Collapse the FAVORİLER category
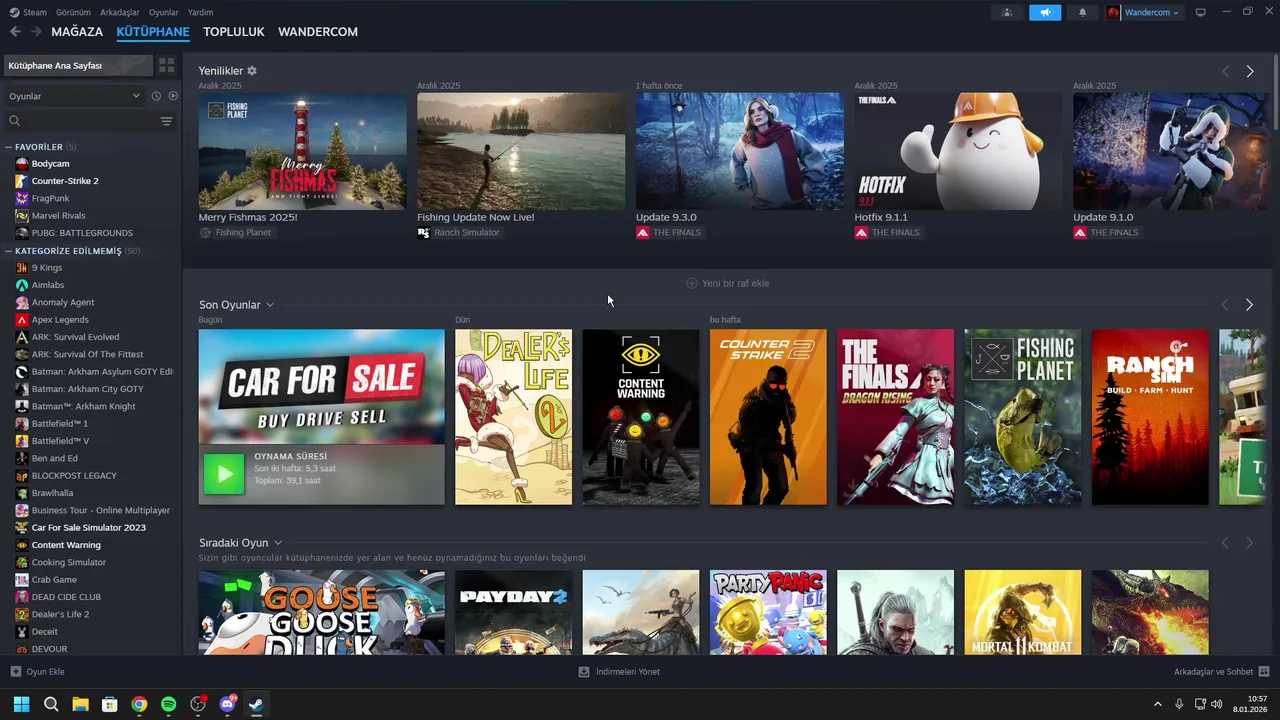1280x720 pixels. [x=9, y=147]
